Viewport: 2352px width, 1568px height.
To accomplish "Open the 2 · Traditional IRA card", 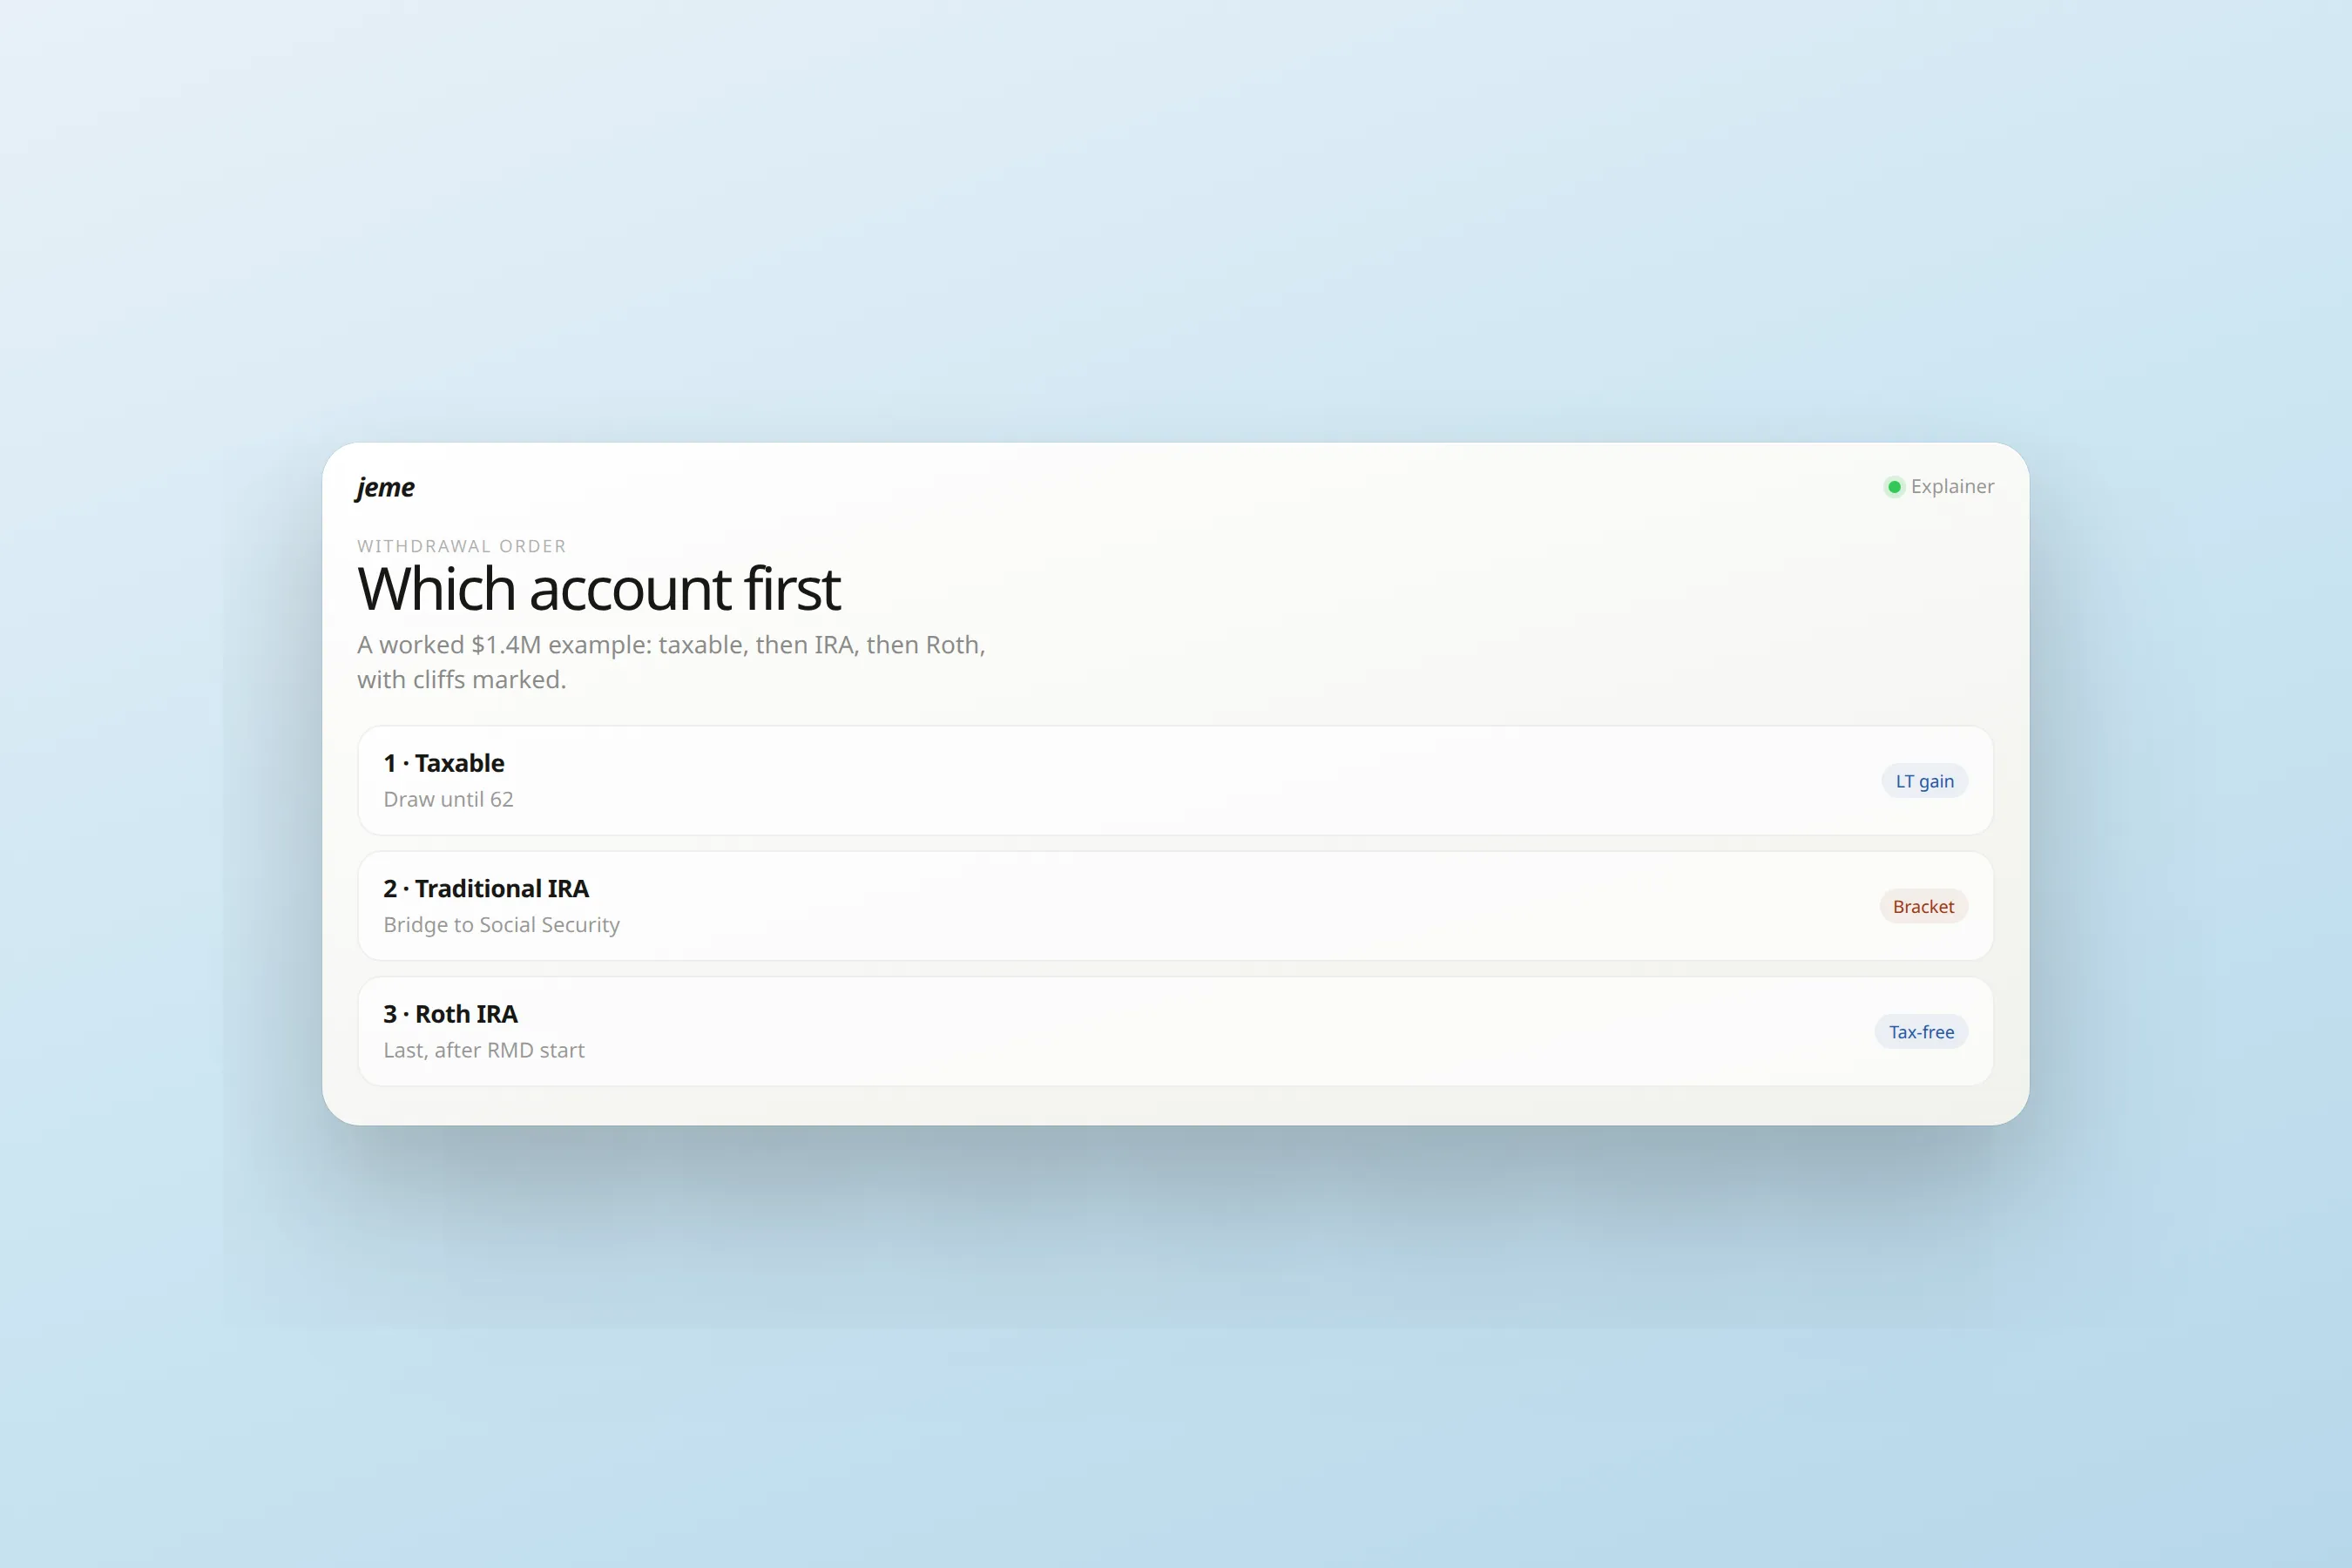I will click(1175, 906).
